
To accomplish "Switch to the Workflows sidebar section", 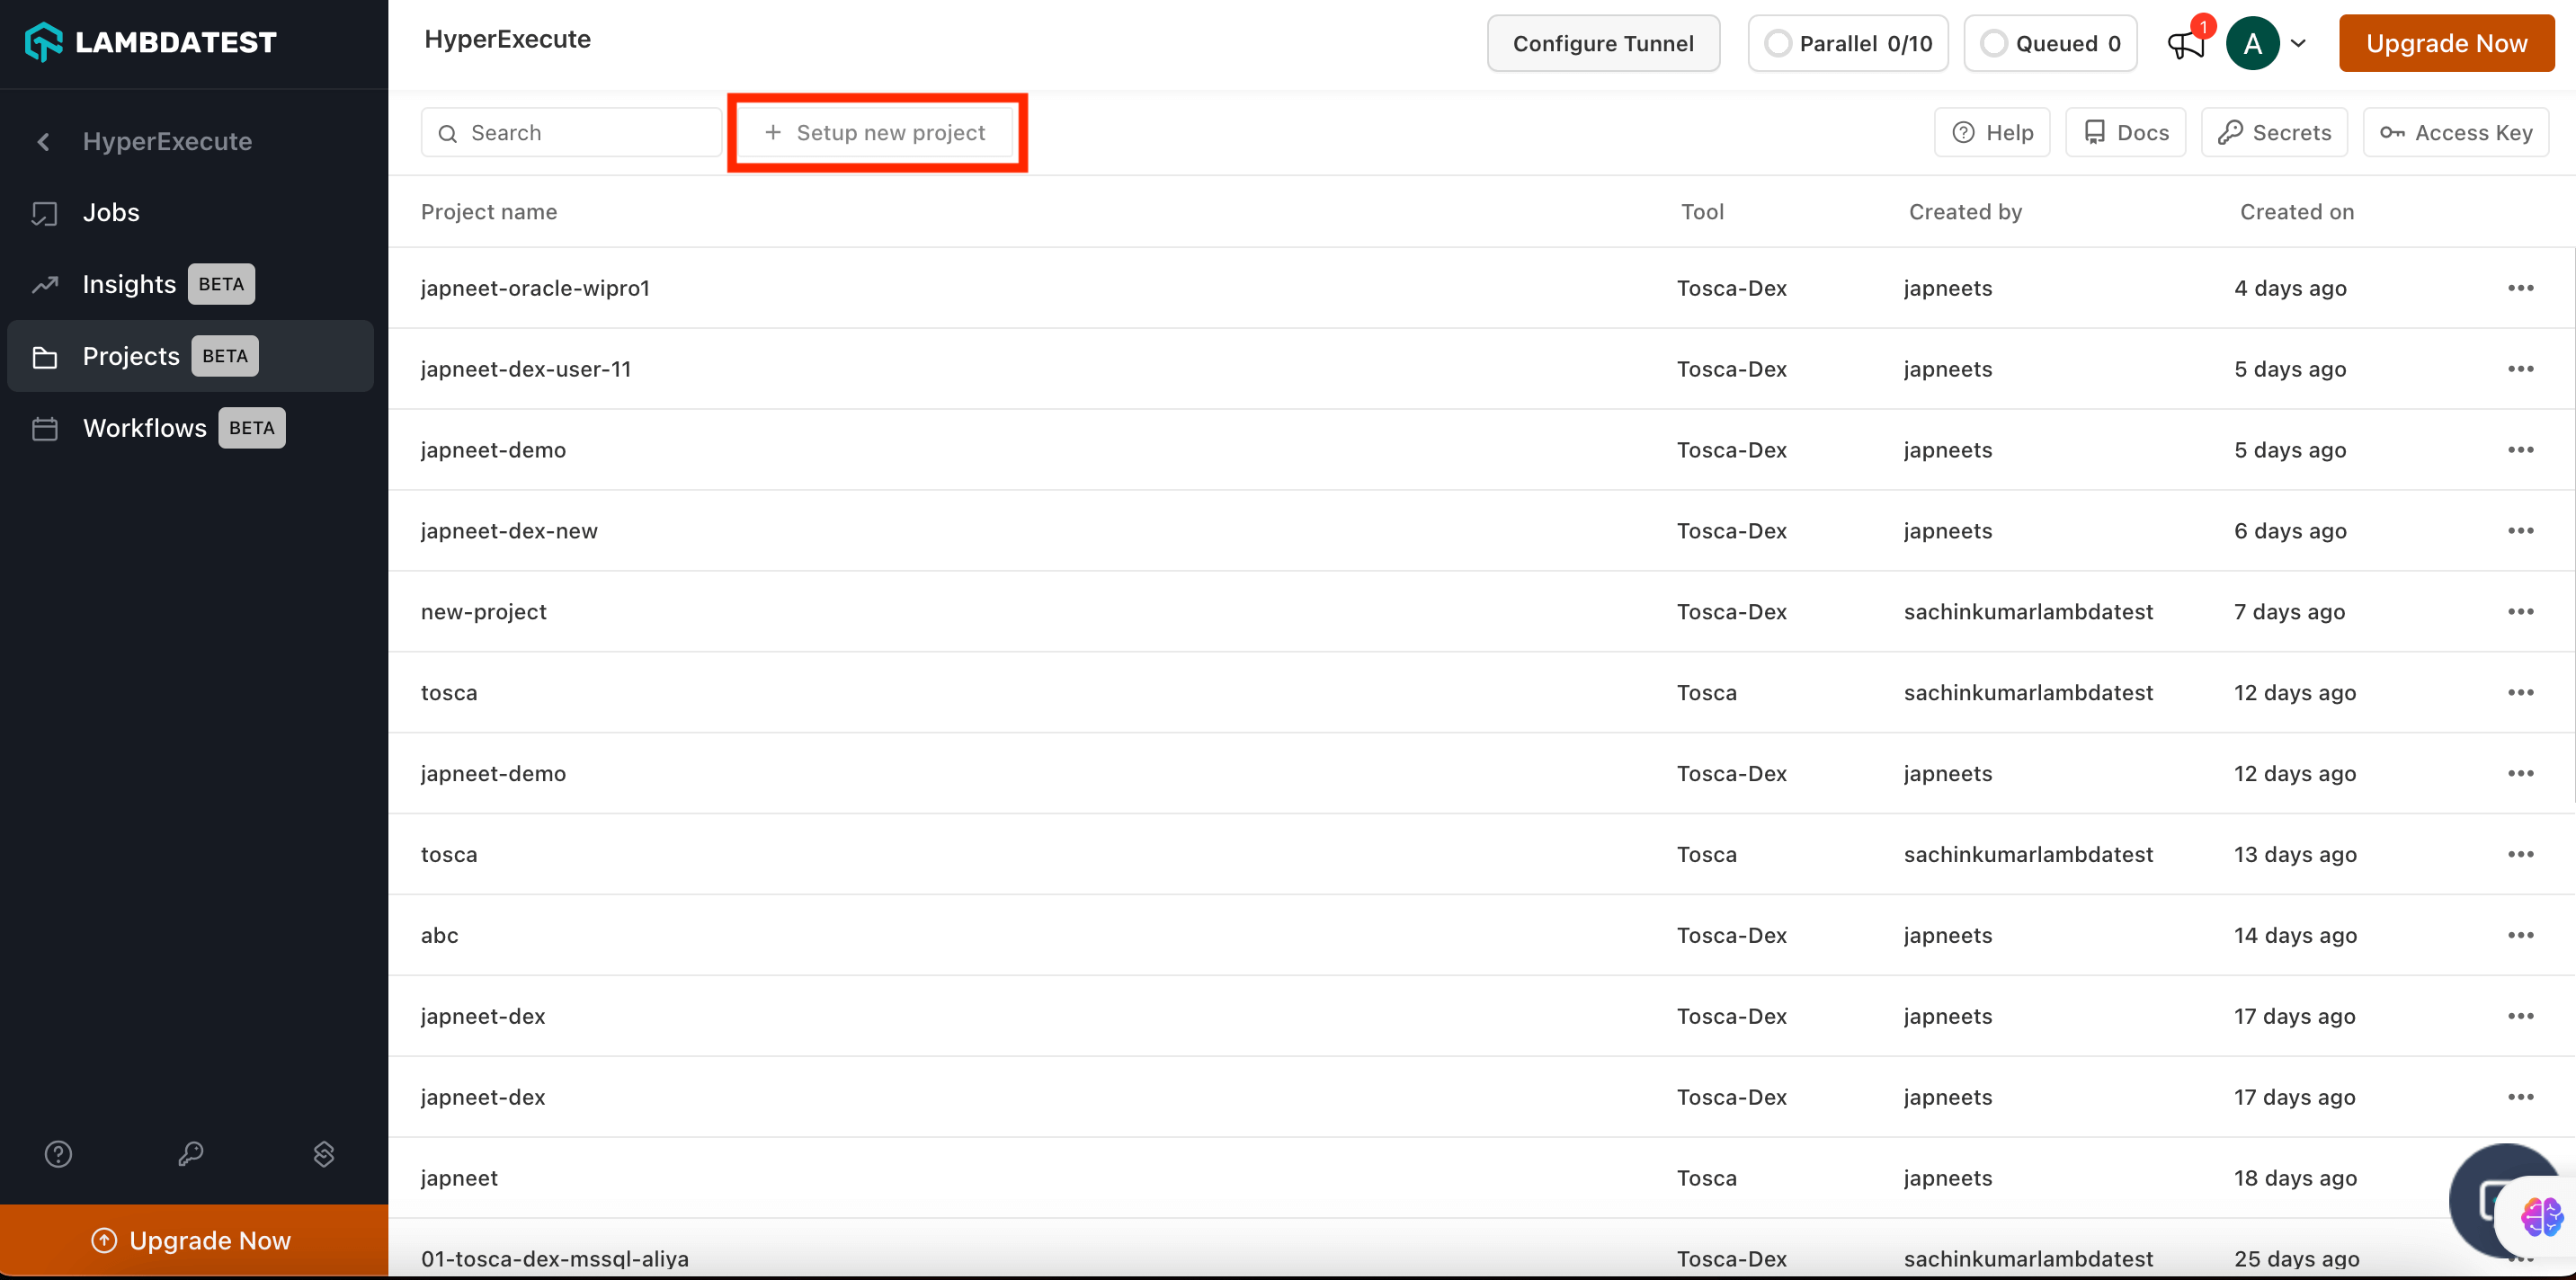I will pos(145,428).
